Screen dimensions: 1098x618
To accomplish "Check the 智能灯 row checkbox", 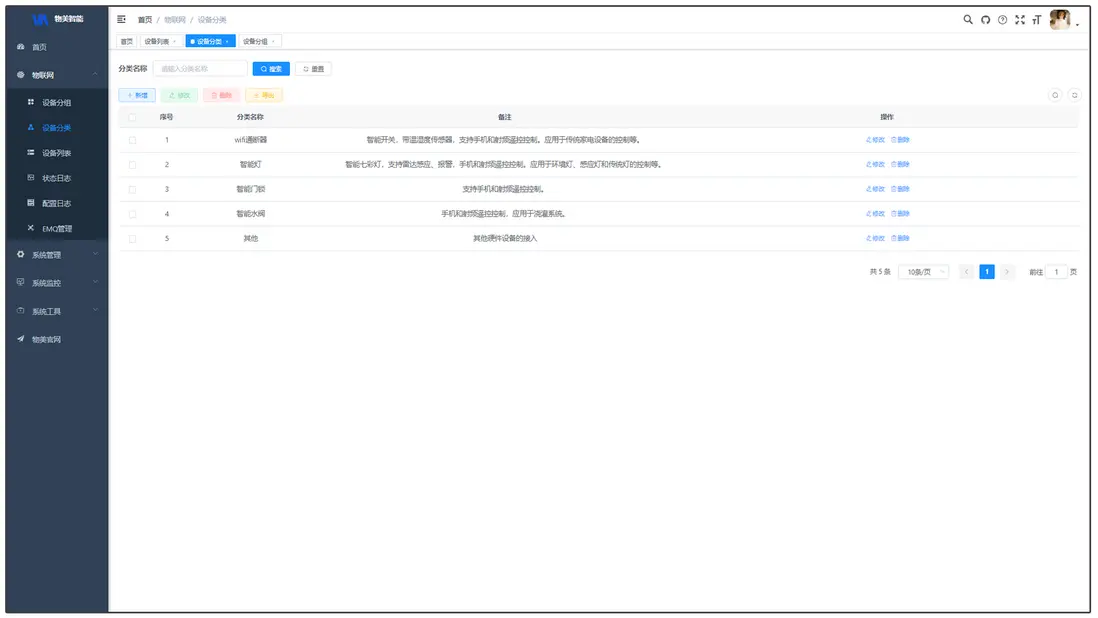I will tap(132, 164).
